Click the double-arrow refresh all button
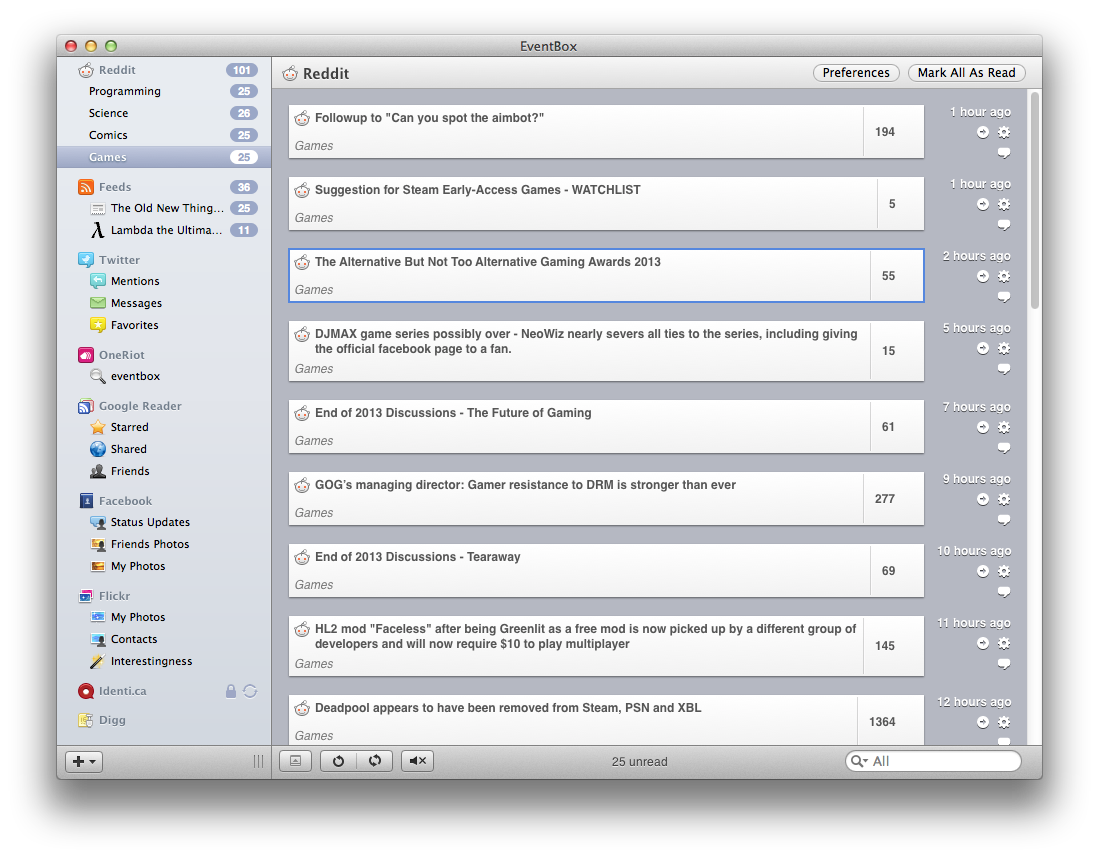Viewport: 1099px width, 858px height. pyautogui.click(x=375, y=761)
